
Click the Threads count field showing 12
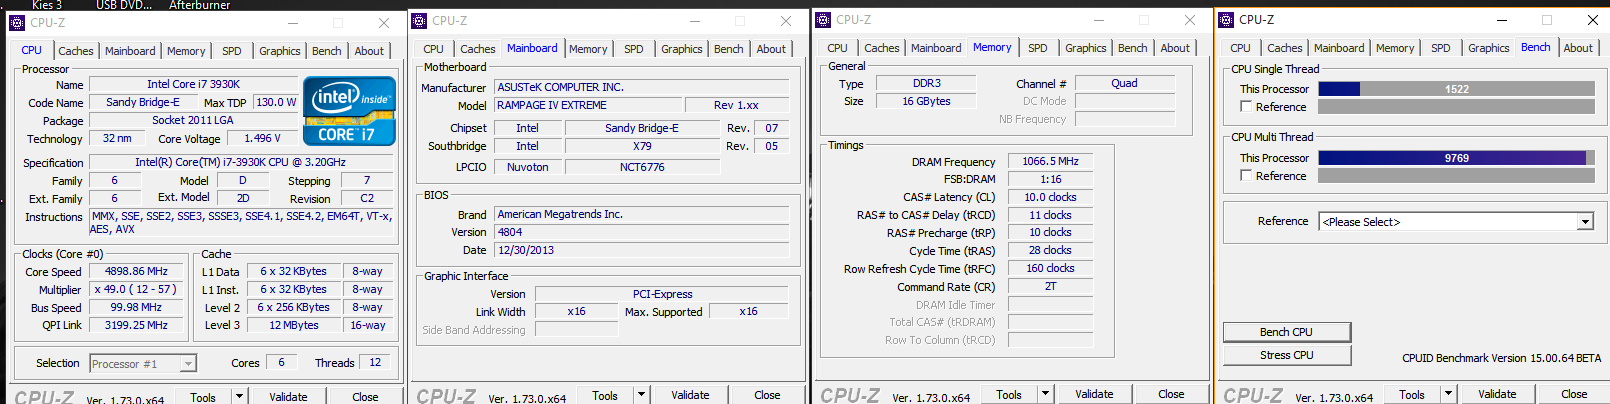pyautogui.click(x=375, y=363)
